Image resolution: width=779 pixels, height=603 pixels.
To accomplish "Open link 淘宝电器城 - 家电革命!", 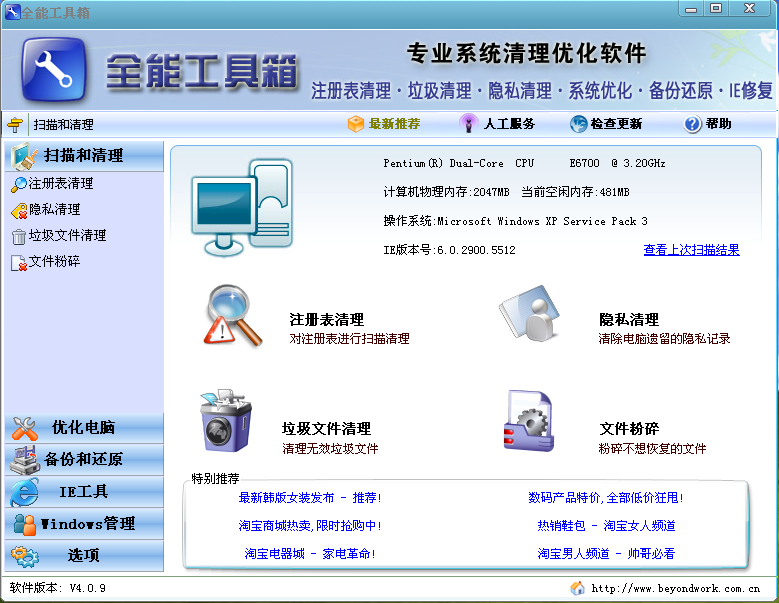I will [310, 553].
